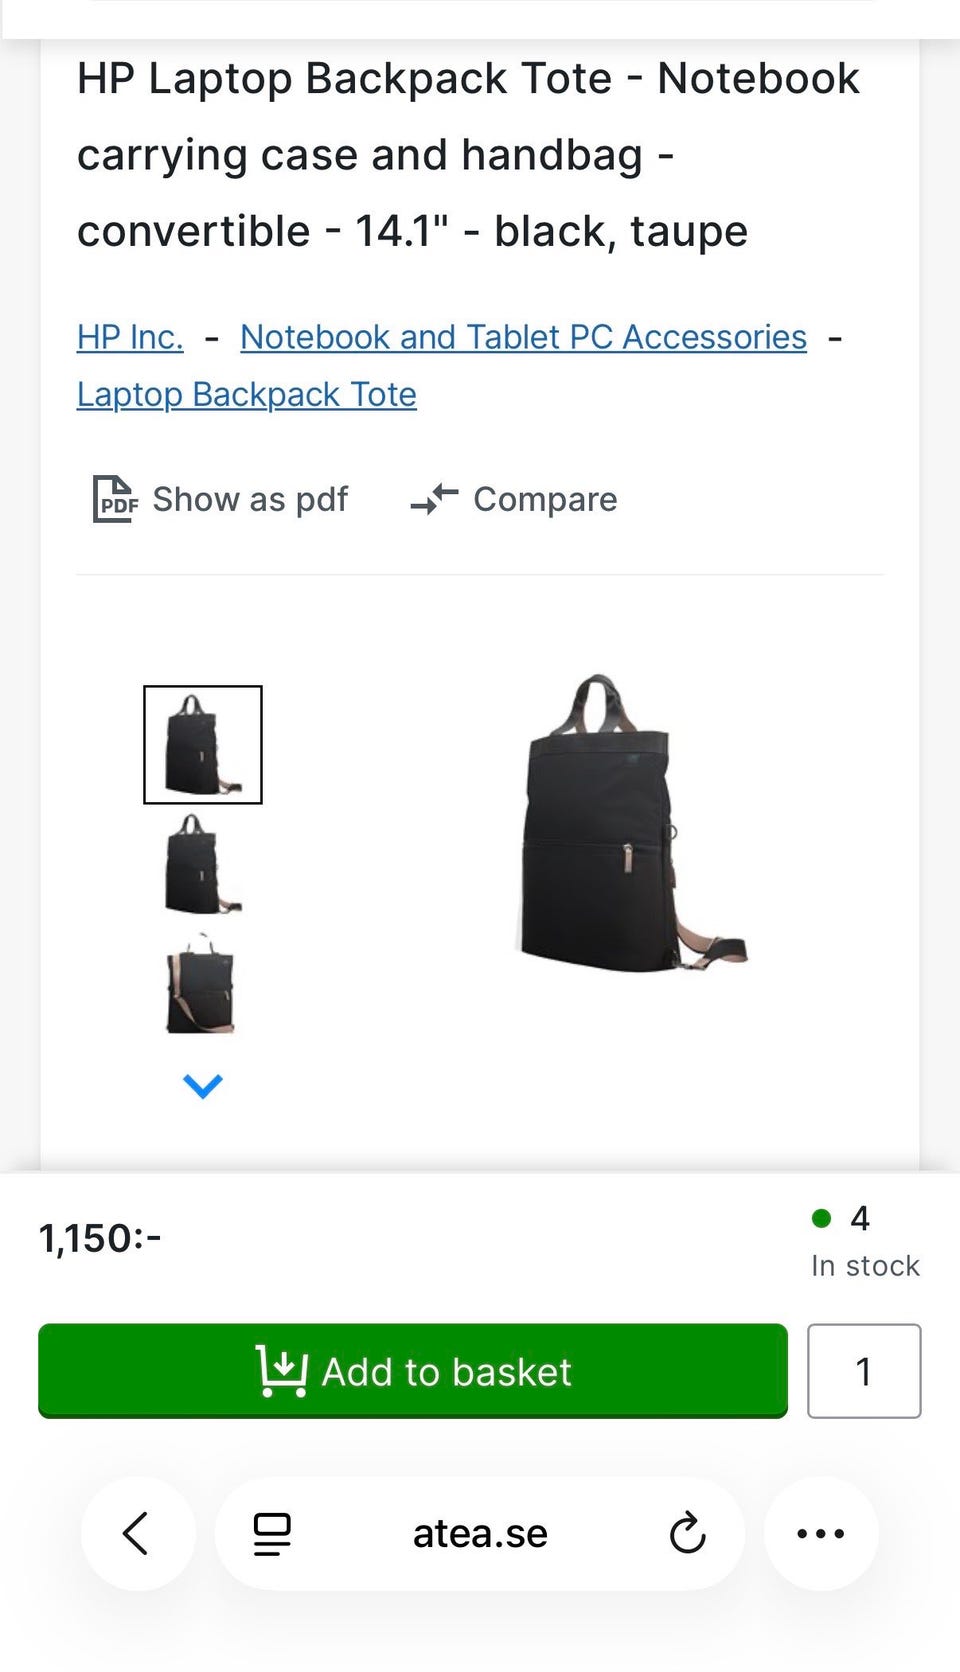
Task: Open the browser tabs icon
Action: (x=271, y=1534)
